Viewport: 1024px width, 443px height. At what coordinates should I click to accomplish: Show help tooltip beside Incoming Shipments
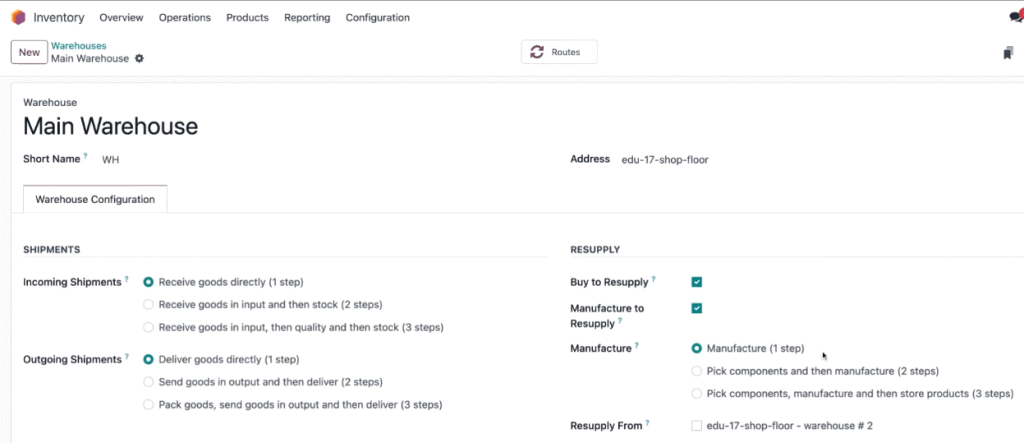[126, 280]
